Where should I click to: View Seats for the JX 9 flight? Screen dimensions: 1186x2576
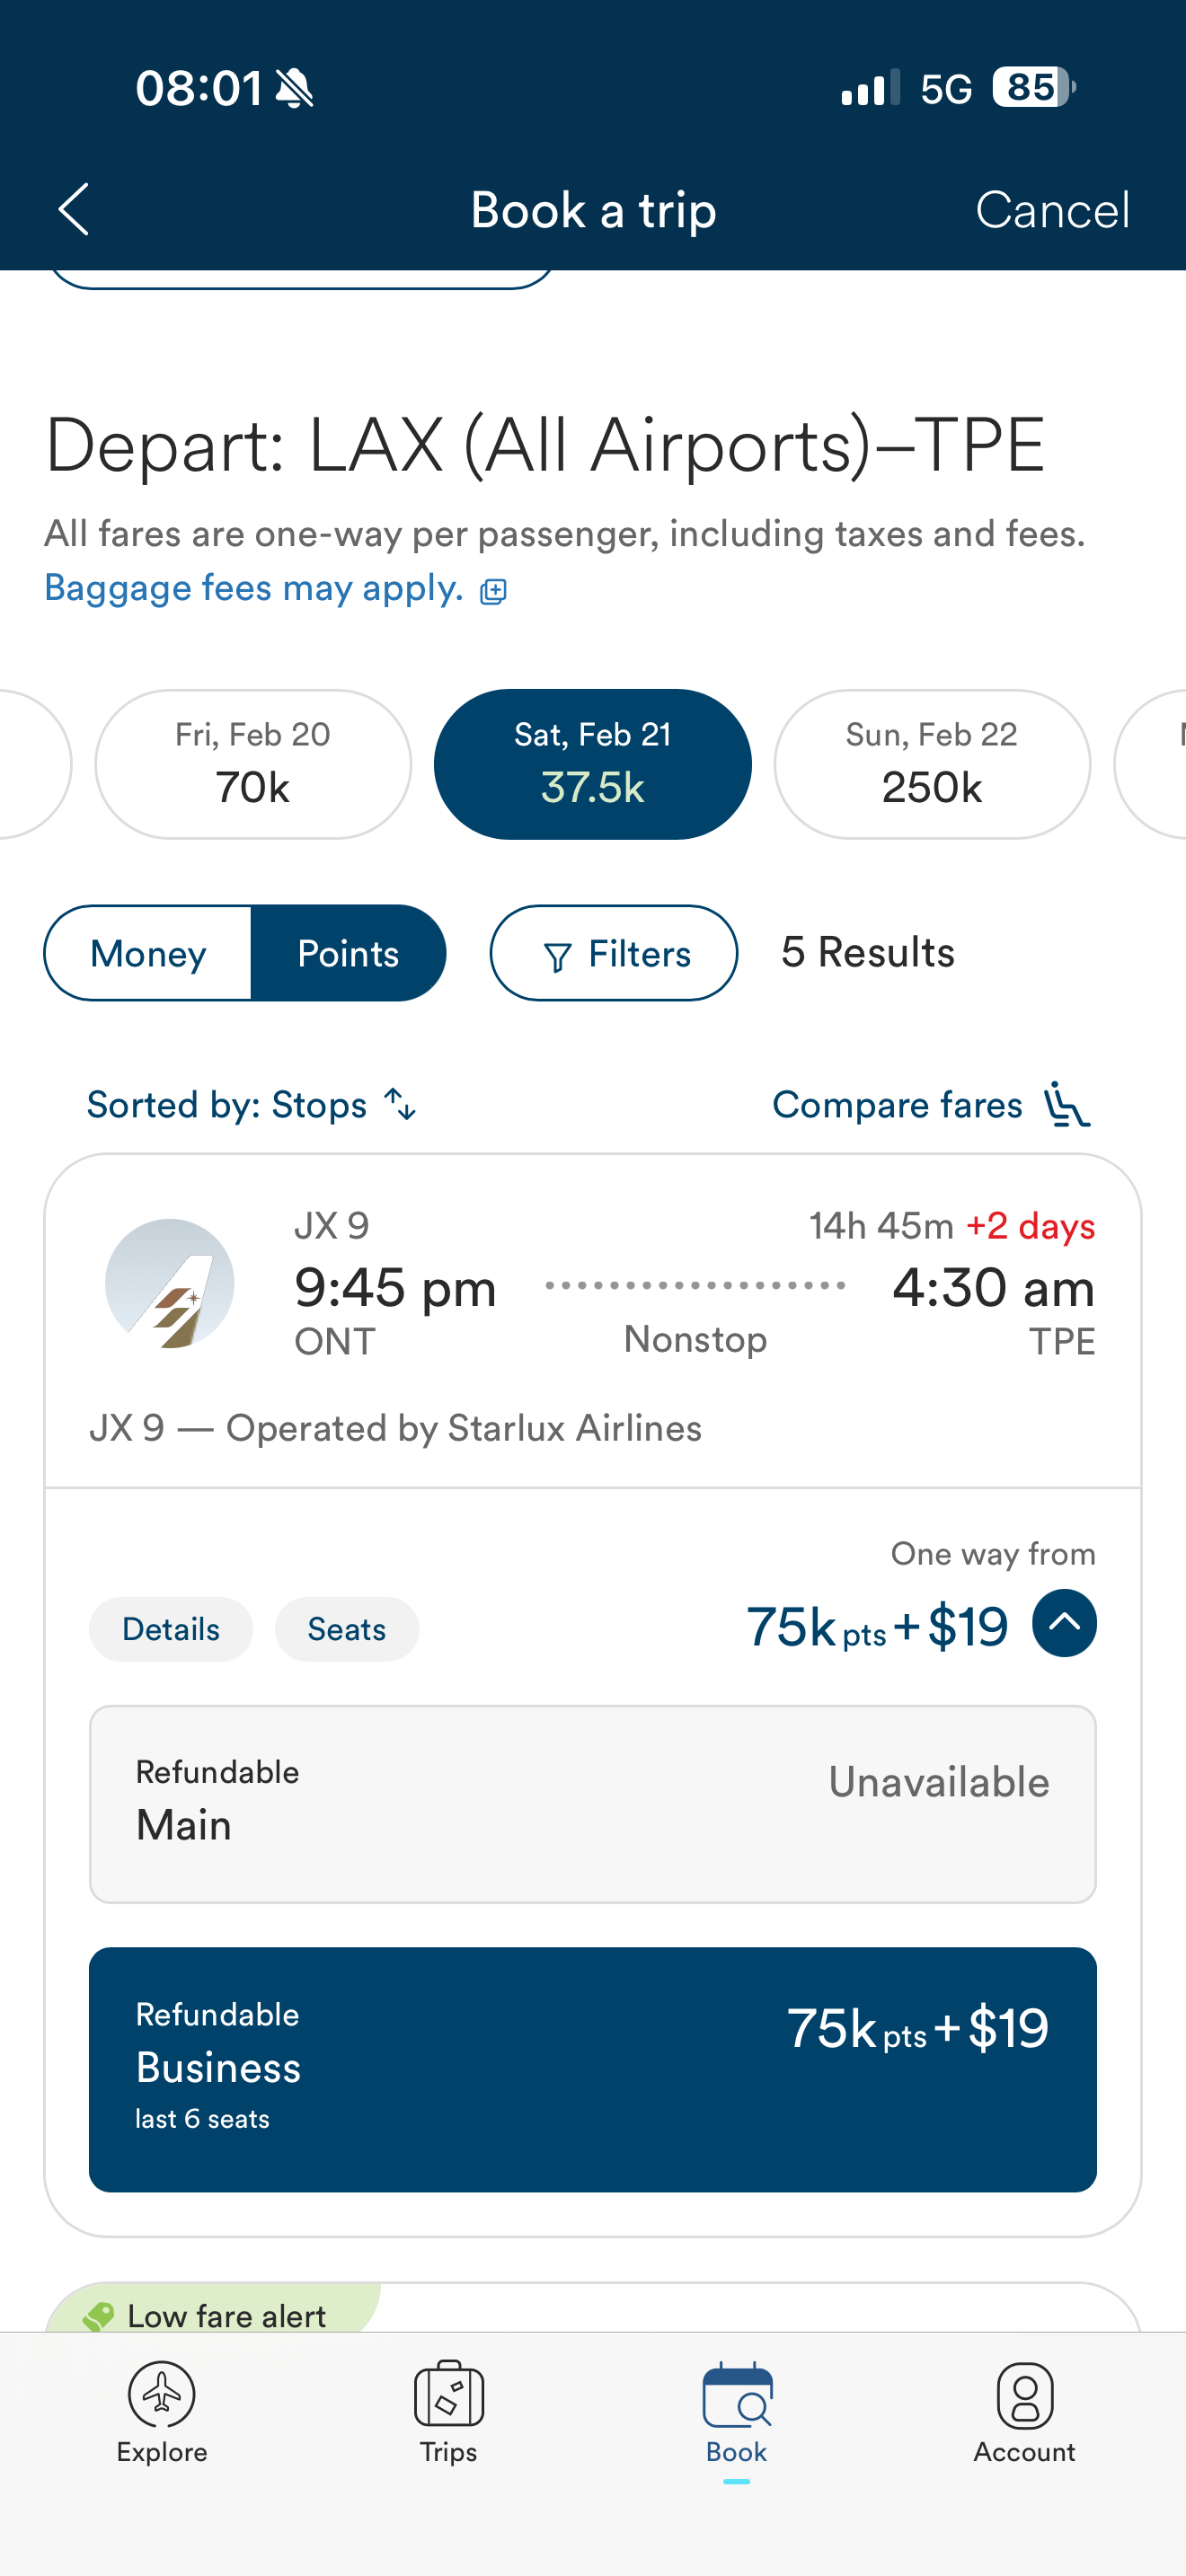pos(346,1629)
